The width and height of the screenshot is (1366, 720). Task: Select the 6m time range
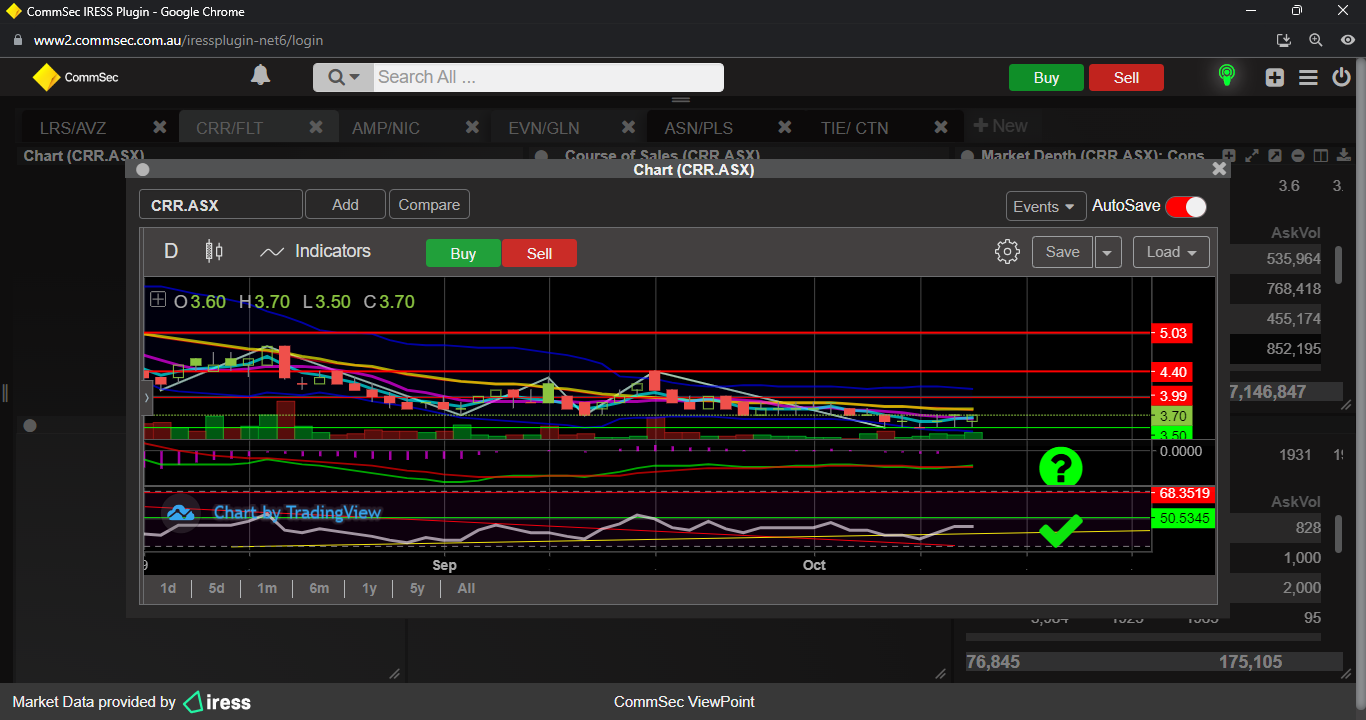[319, 588]
